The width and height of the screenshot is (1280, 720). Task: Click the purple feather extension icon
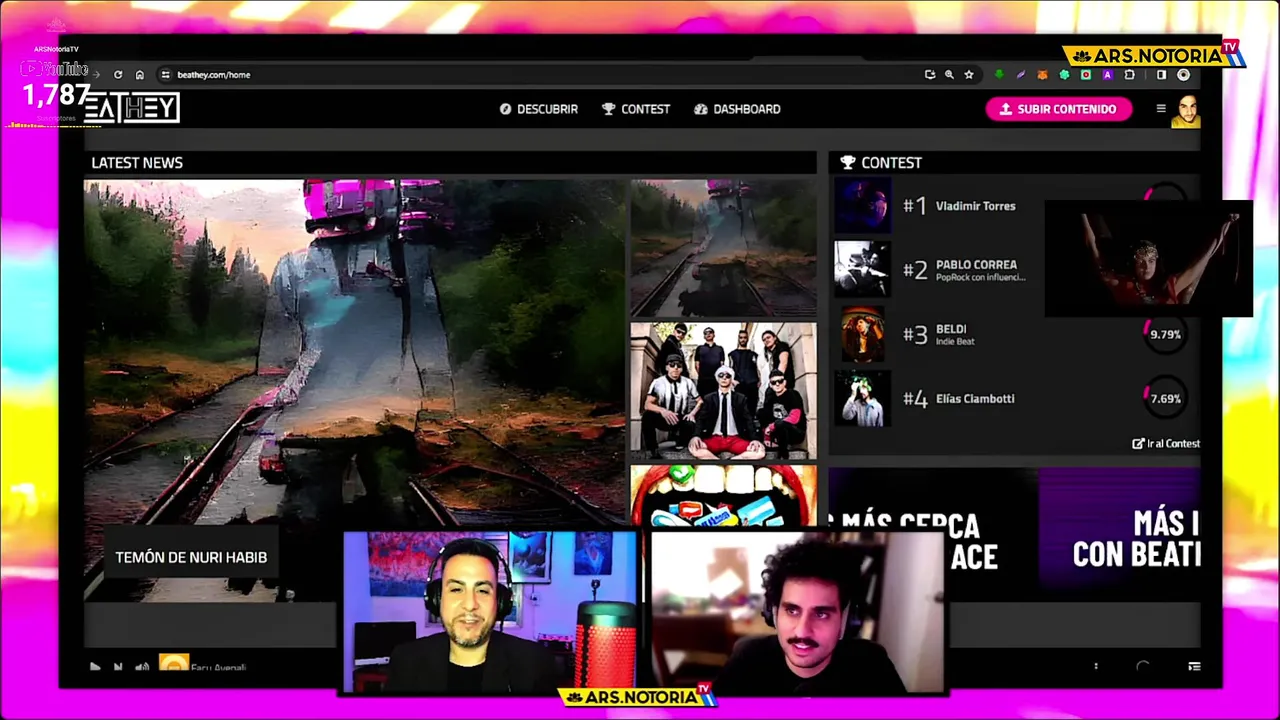(x=1021, y=74)
